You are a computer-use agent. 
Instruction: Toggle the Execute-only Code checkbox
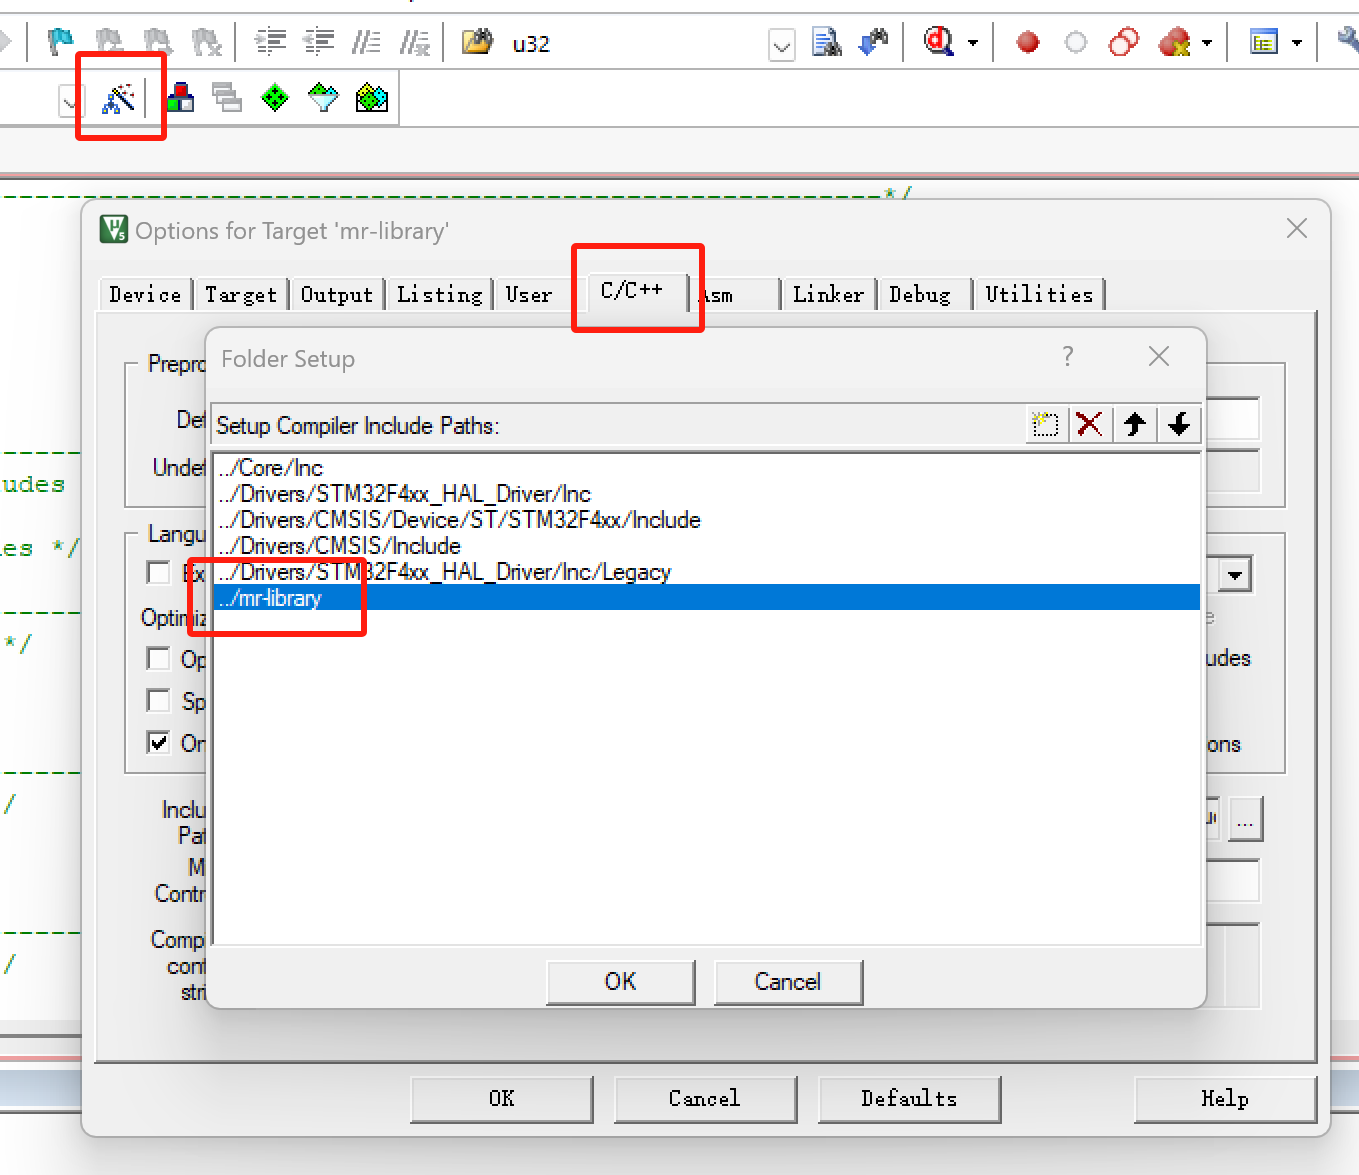coord(158,572)
